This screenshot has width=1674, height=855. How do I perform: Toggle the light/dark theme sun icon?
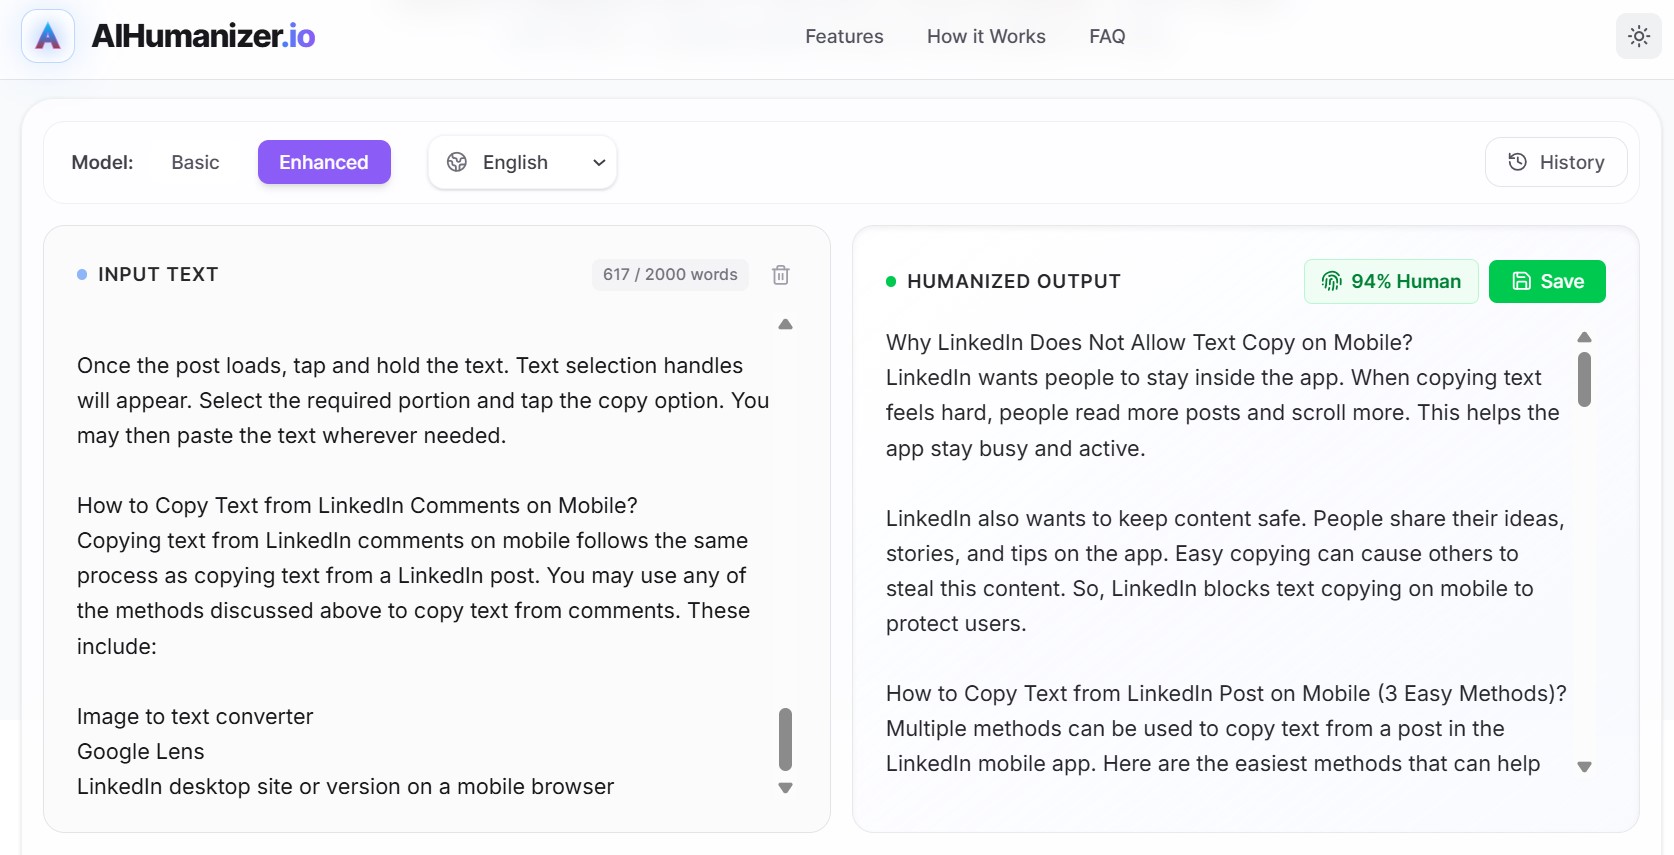pyautogui.click(x=1639, y=36)
